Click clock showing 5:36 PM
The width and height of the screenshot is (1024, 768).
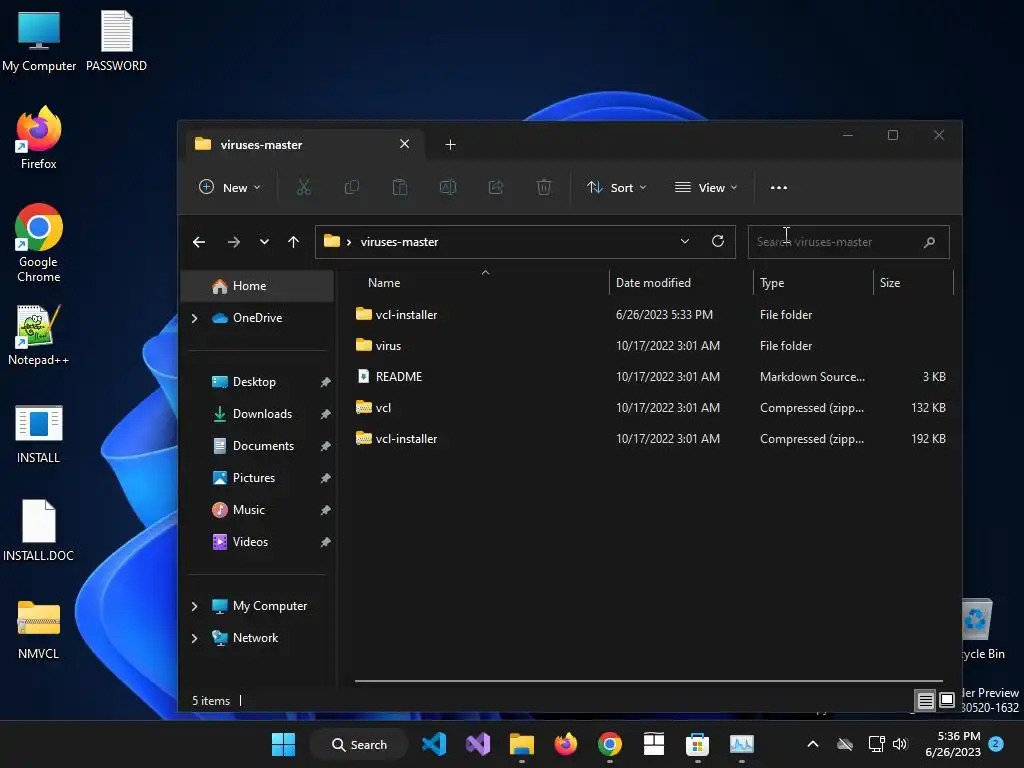(952, 744)
